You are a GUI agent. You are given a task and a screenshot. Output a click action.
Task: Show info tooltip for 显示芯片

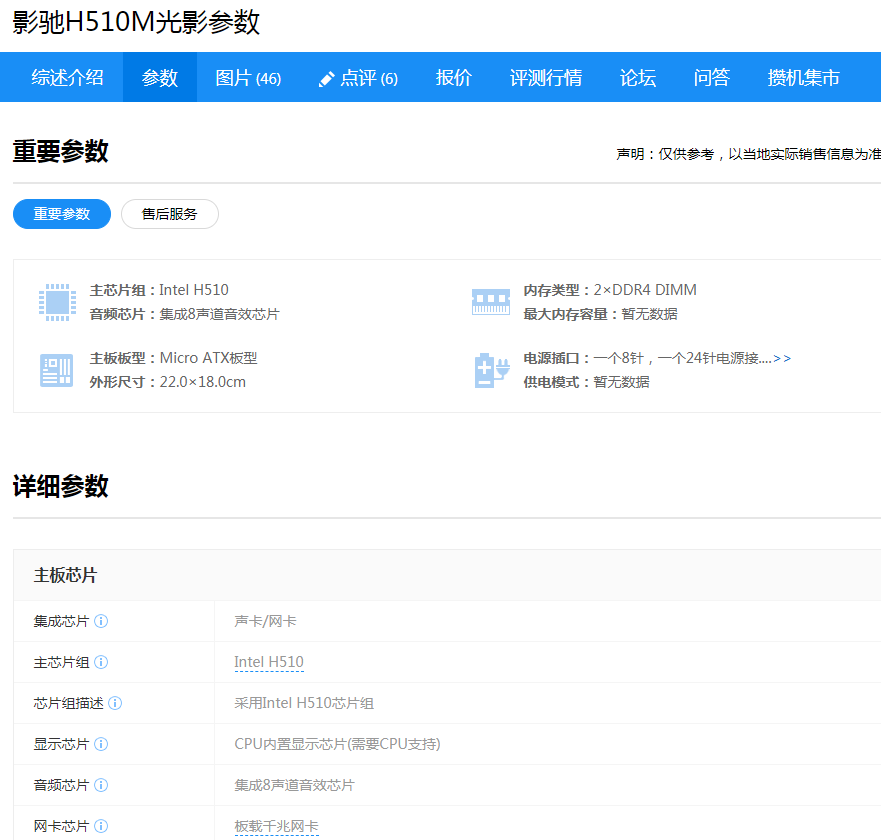point(101,744)
